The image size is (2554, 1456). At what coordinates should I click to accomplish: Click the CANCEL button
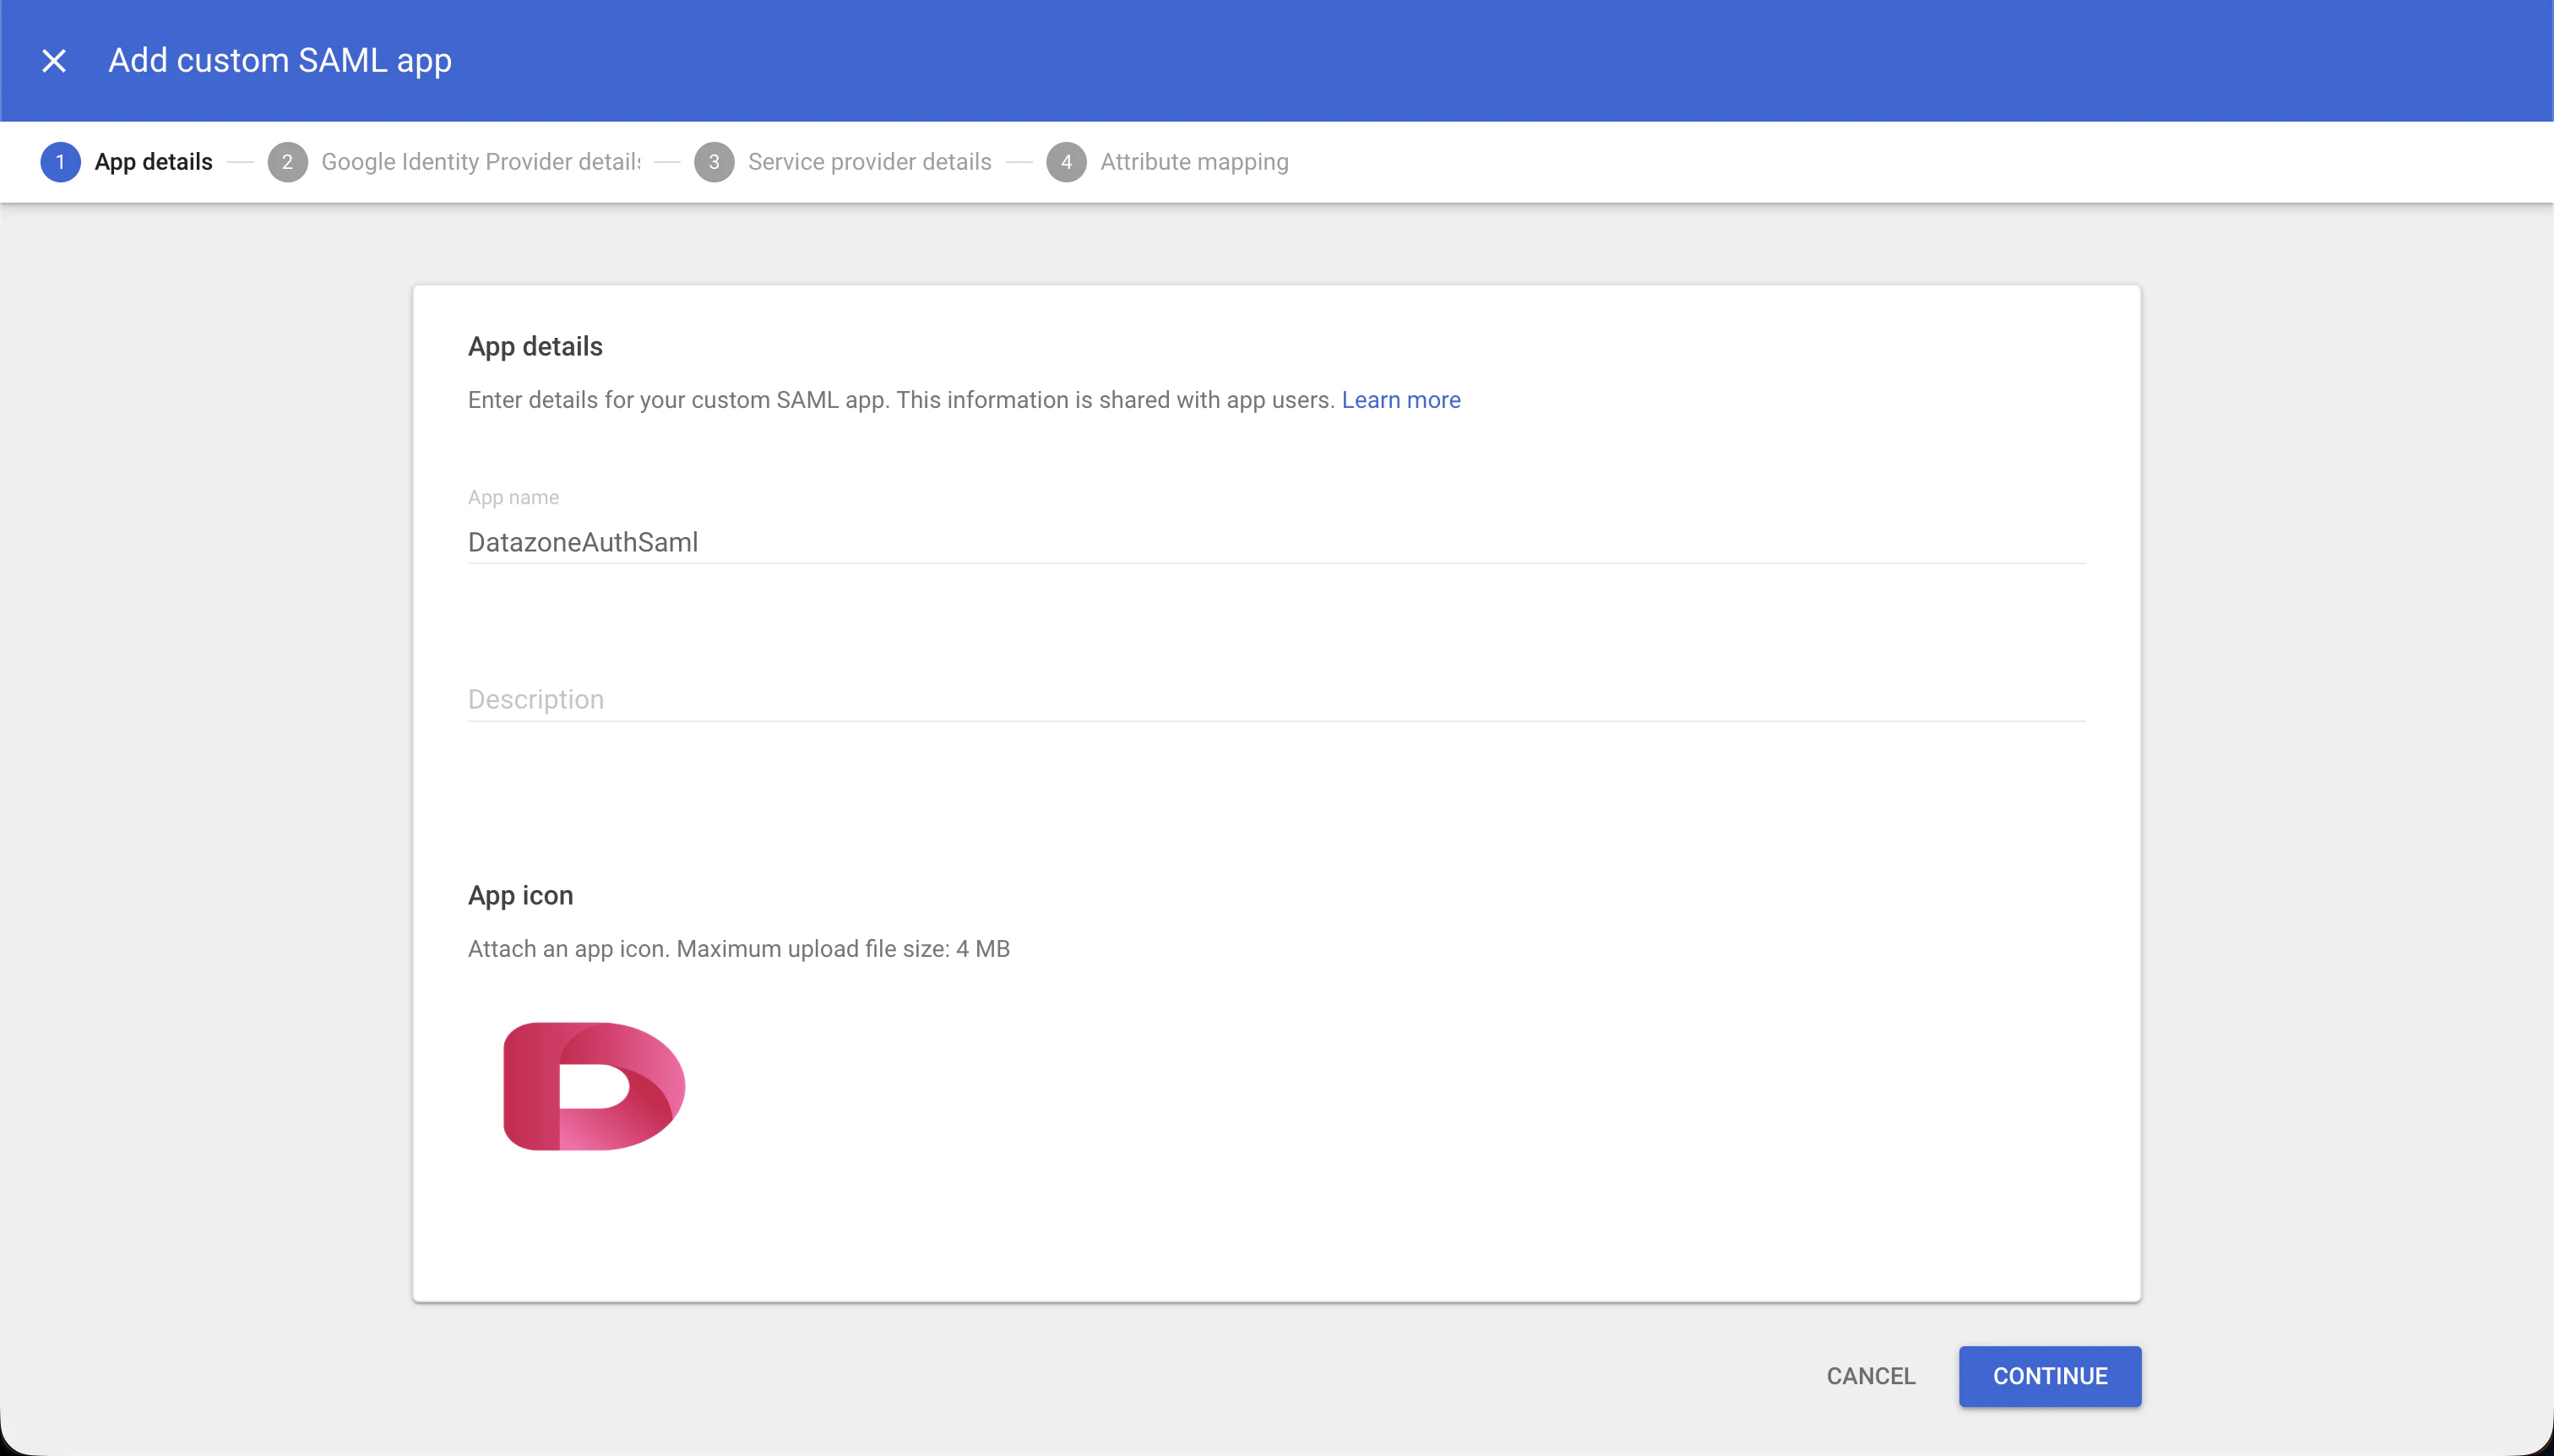1869,1376
